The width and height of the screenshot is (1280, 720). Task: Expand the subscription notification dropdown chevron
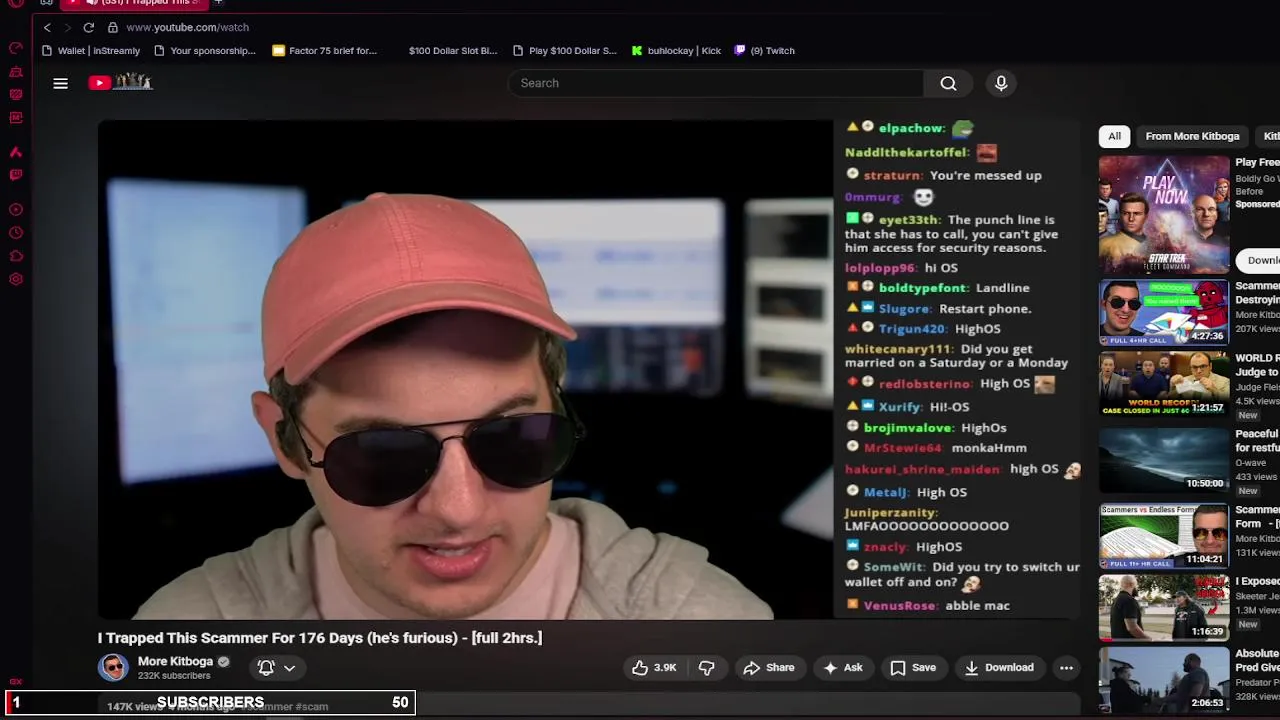point(289,668)
